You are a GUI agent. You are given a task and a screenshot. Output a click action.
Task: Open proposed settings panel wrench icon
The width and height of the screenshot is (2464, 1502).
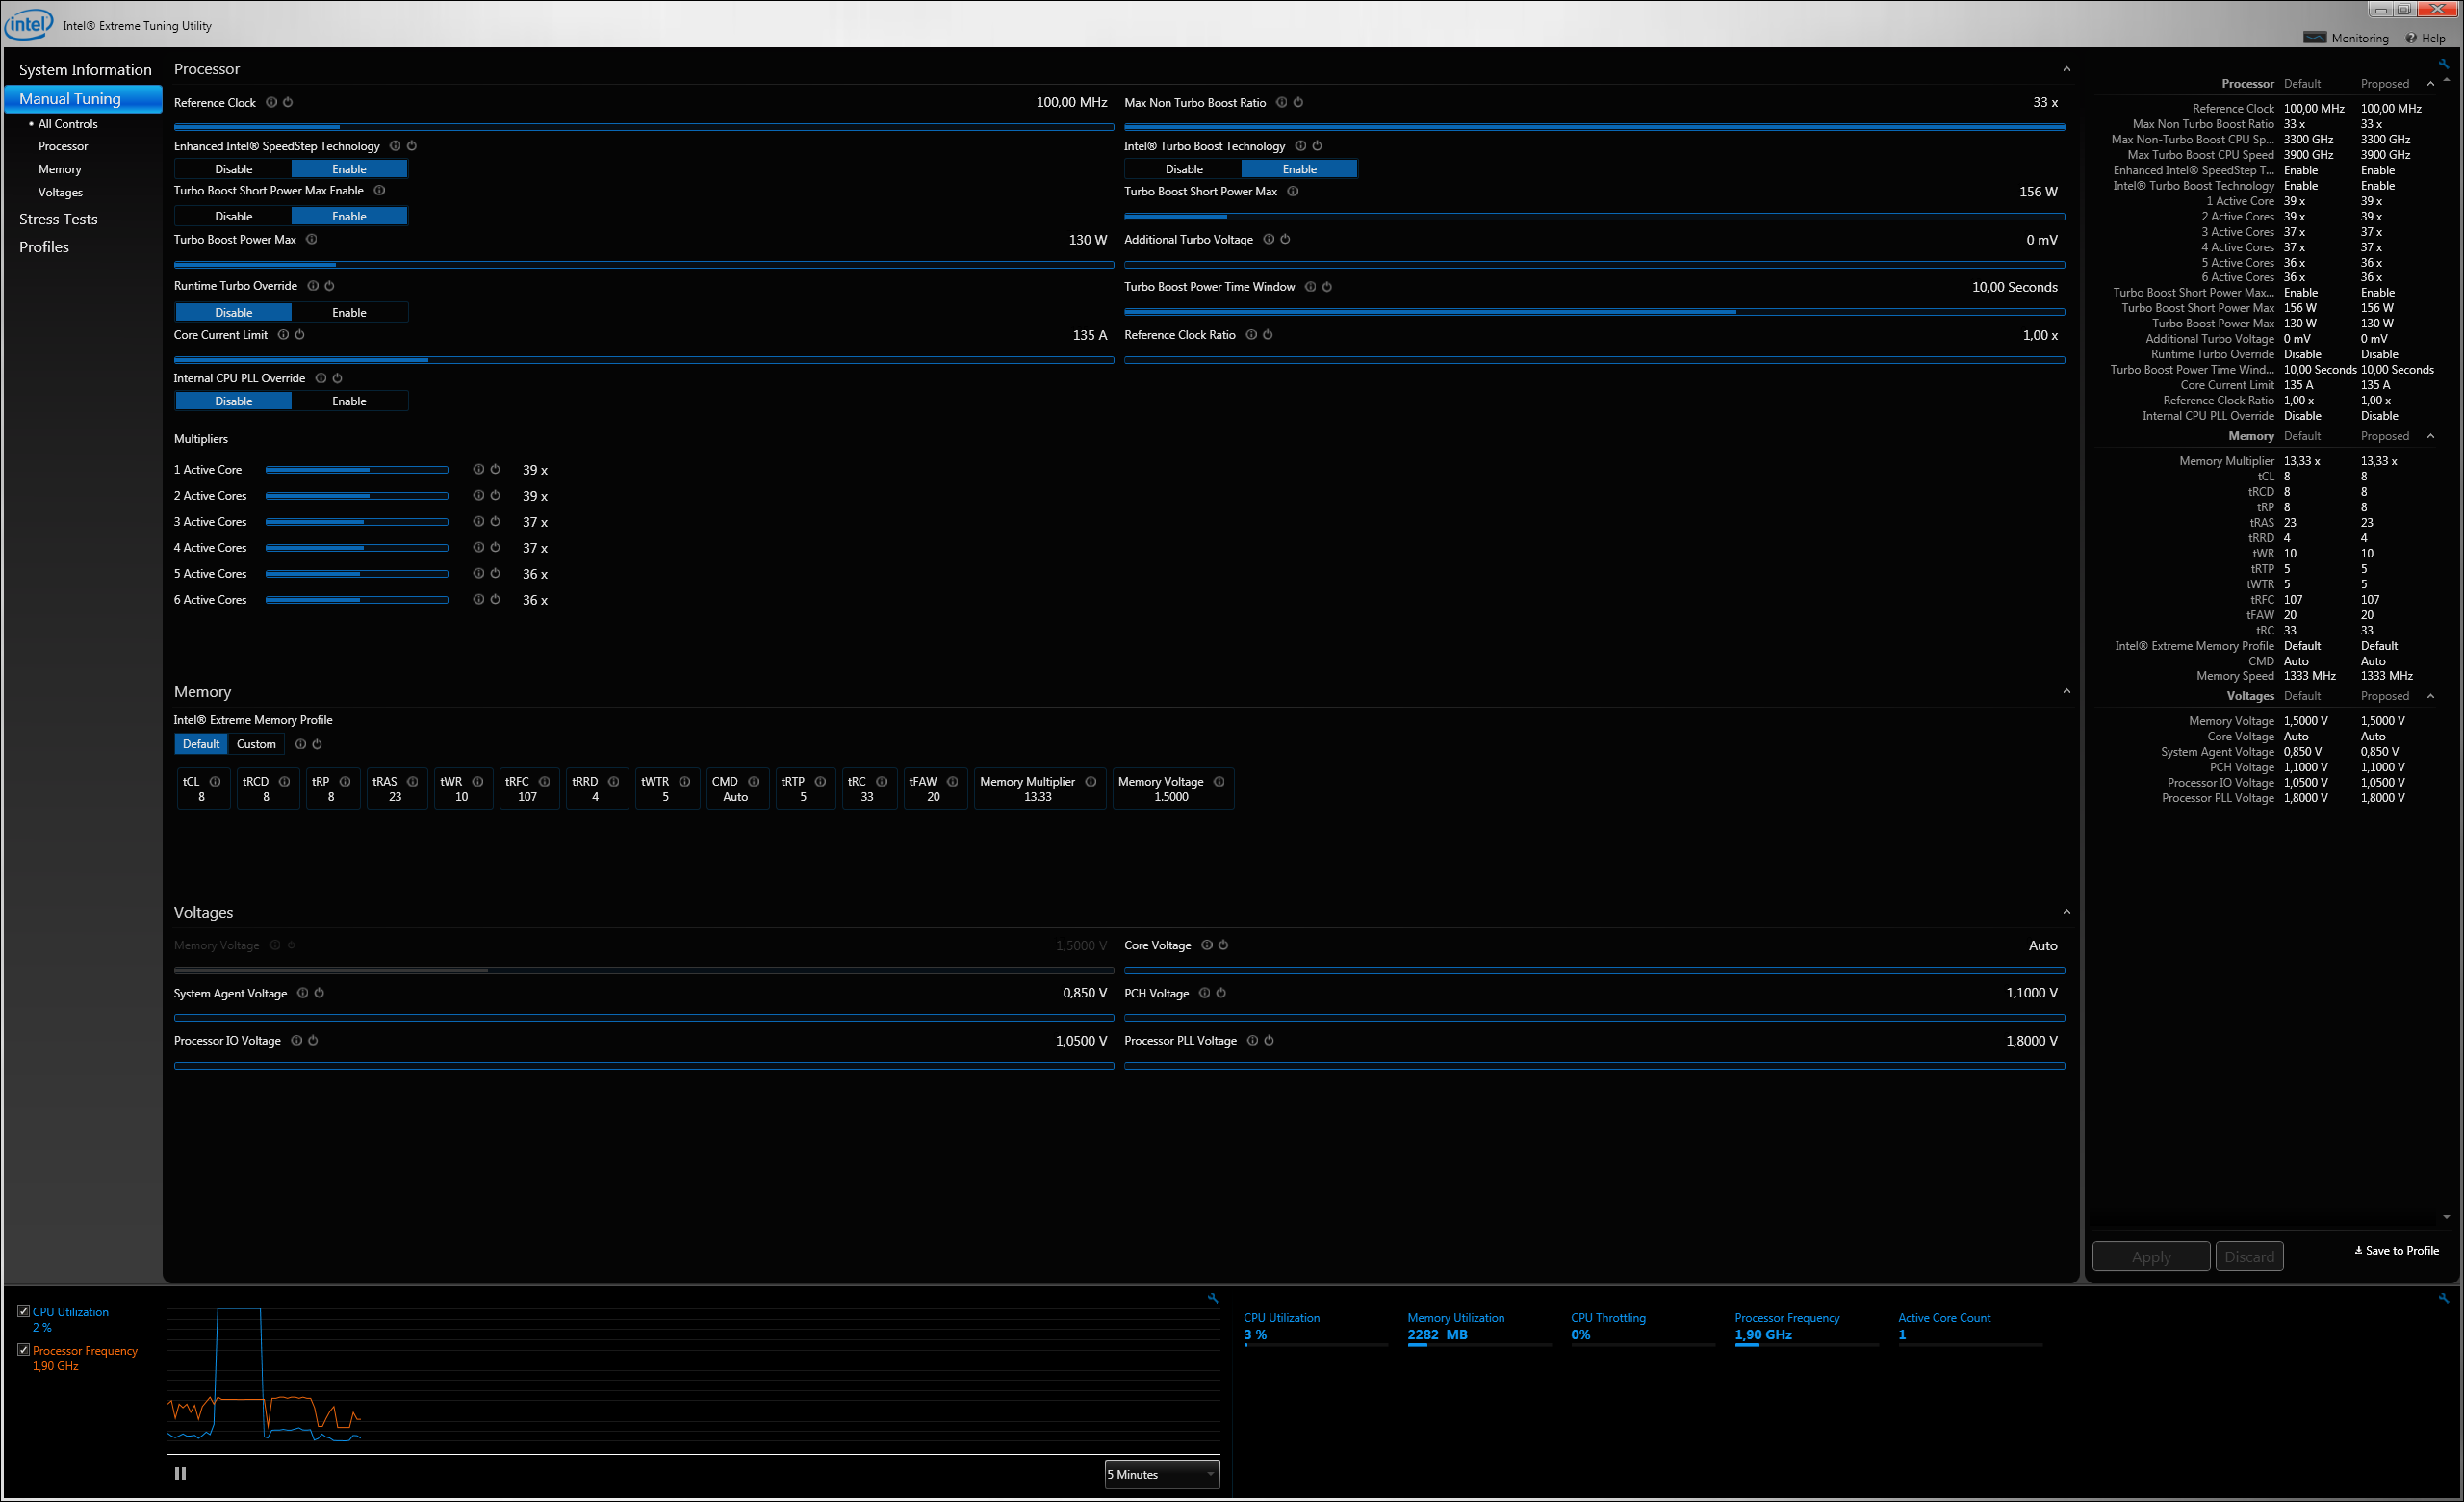[2443, 64]
